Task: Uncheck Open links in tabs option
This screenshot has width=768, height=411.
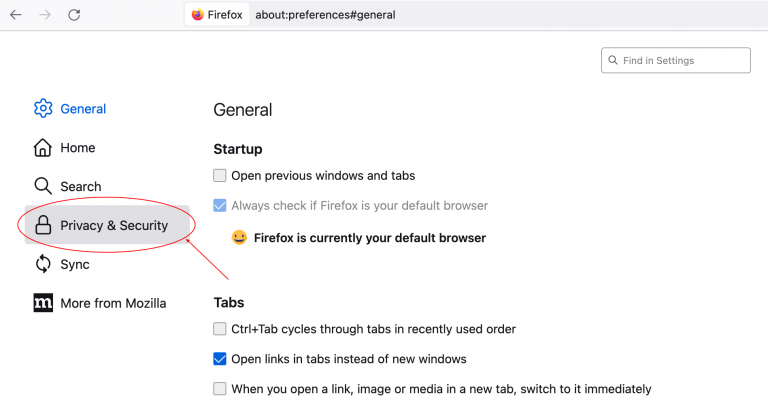Action: 220,359
